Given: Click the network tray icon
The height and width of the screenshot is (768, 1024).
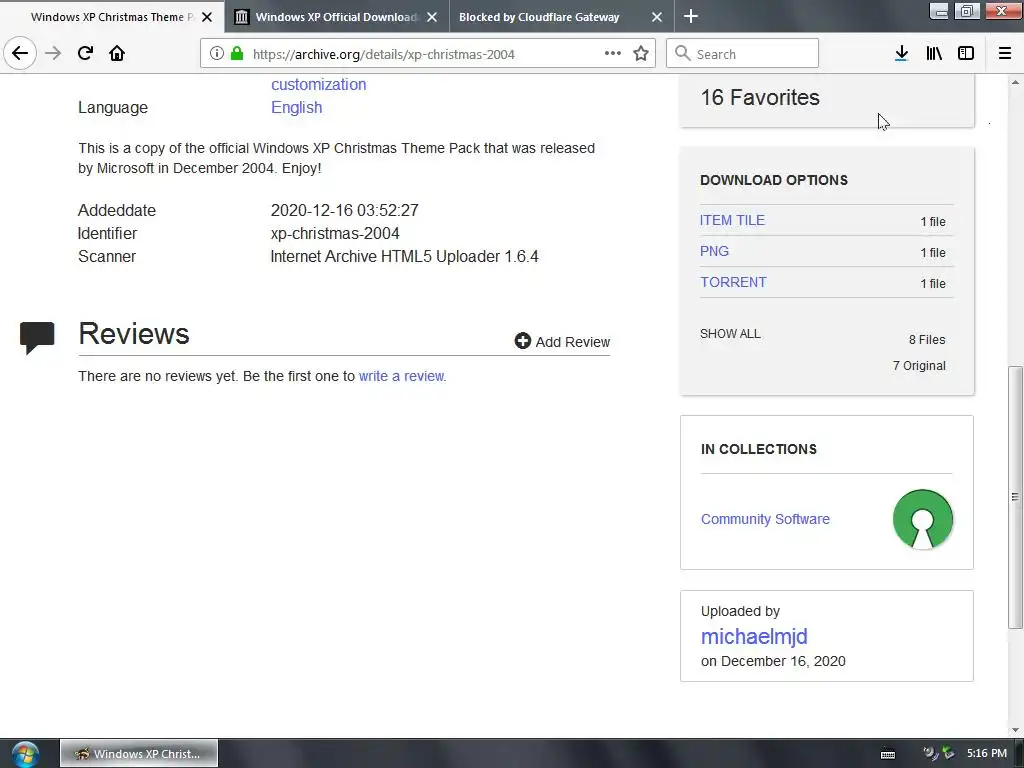Looking at the screenshot, I should coord(930,753).
